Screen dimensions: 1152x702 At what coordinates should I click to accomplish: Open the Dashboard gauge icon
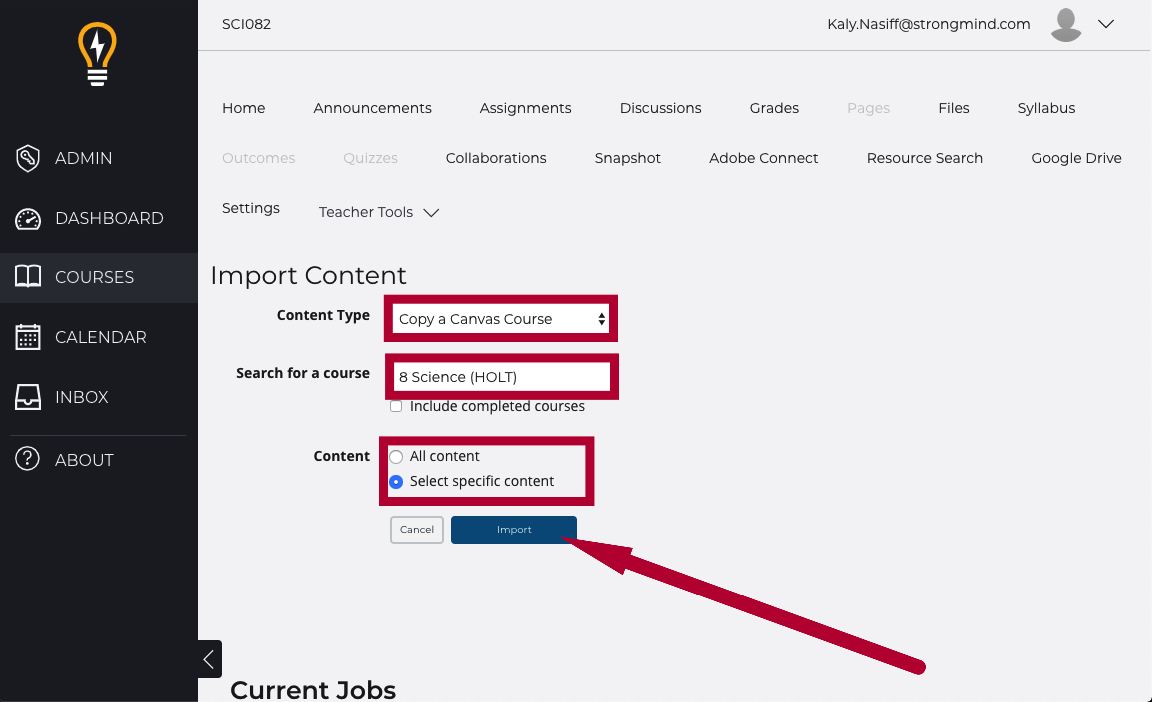28,218
